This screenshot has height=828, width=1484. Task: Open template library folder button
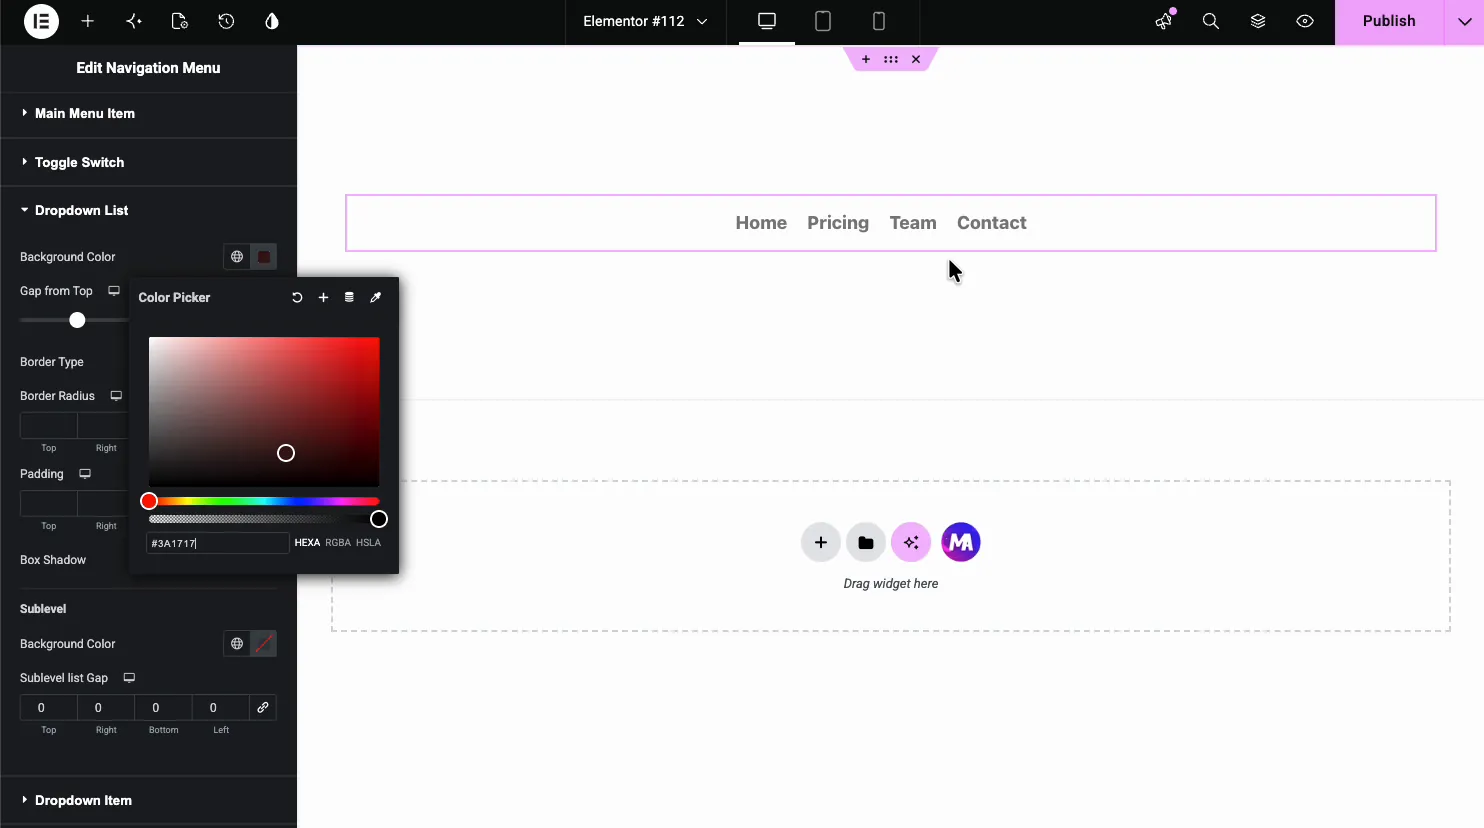866,542
